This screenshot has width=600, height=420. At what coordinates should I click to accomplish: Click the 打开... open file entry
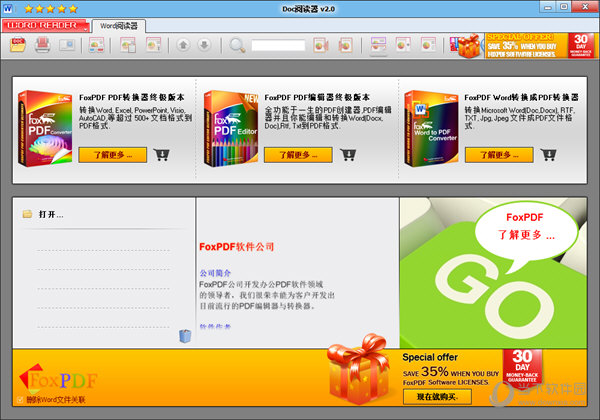(51, 215)
